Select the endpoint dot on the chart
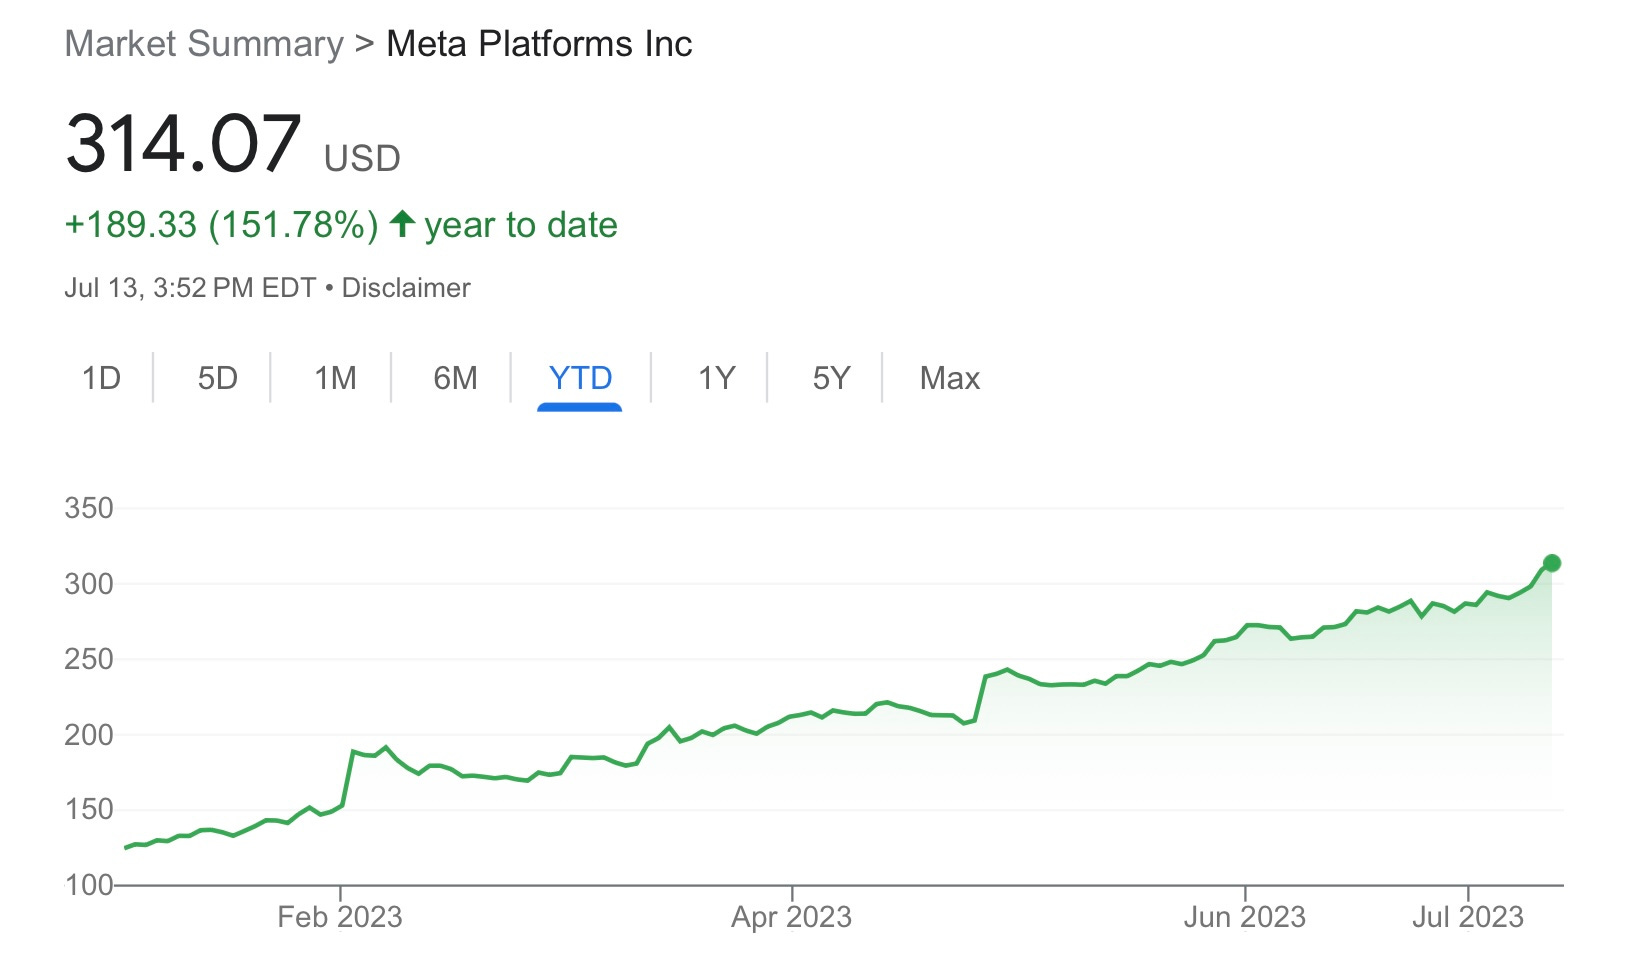The image size is (1635, 963). click(x=1552, y=562)
